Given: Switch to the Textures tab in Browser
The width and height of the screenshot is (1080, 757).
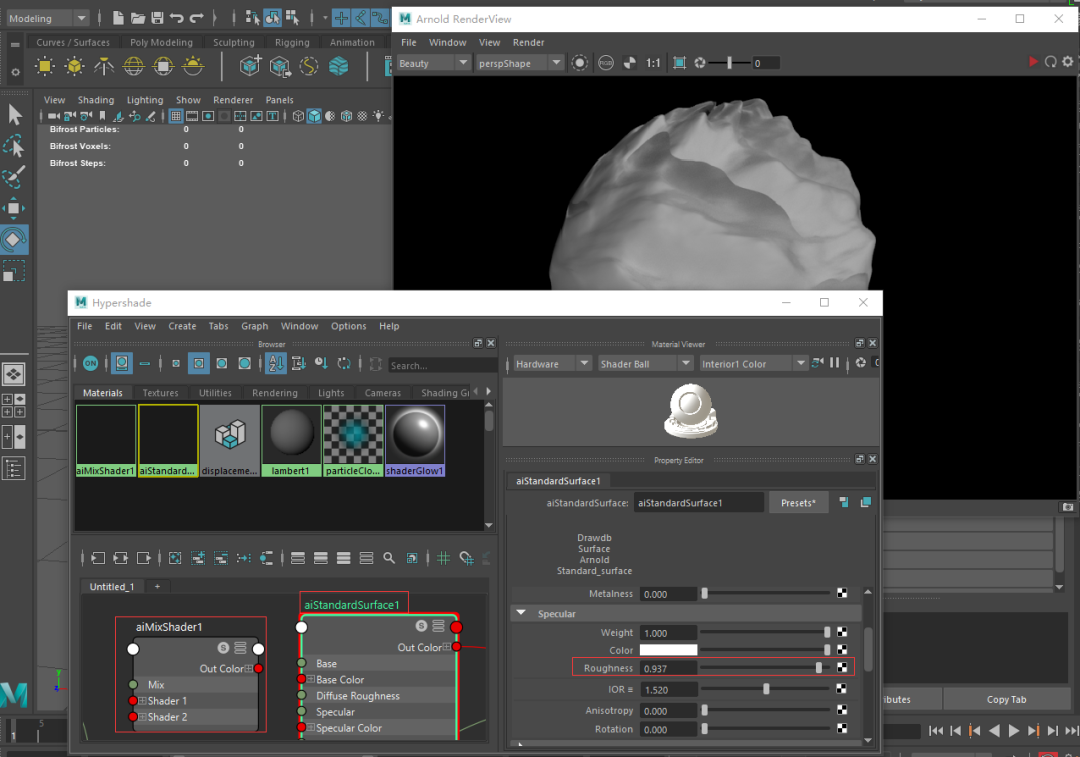Looking at the screenshot, I should pos(160,393).
